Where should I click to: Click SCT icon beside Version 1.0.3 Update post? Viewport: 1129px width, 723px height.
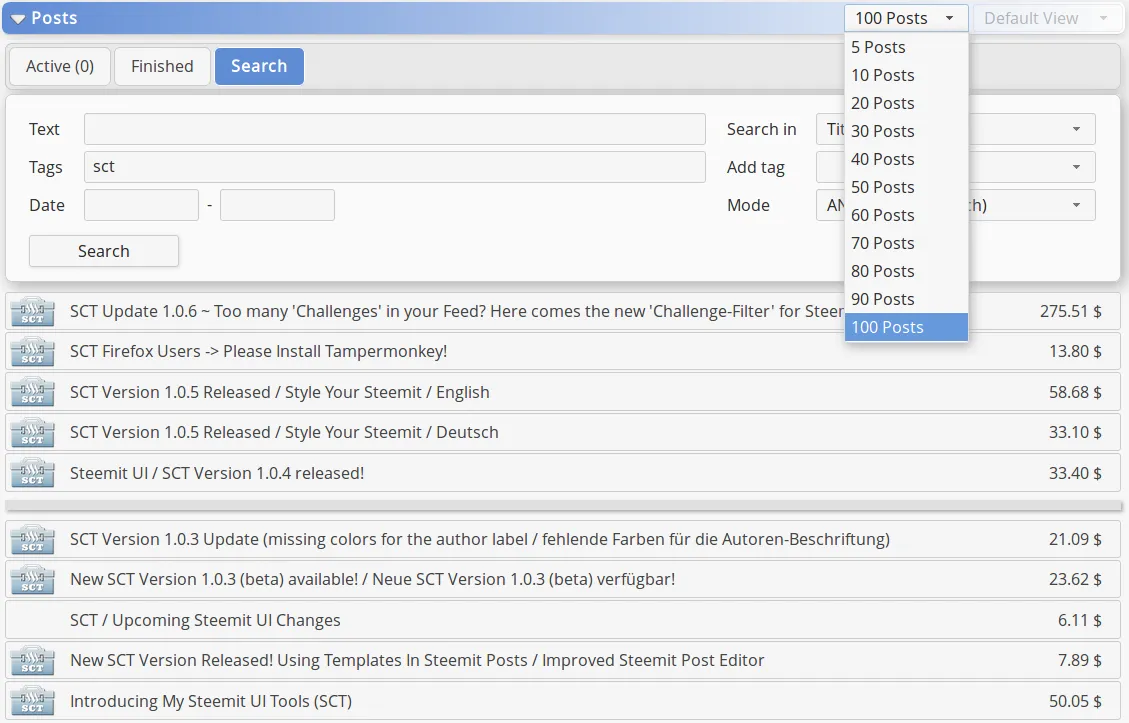tap(32, 539)
